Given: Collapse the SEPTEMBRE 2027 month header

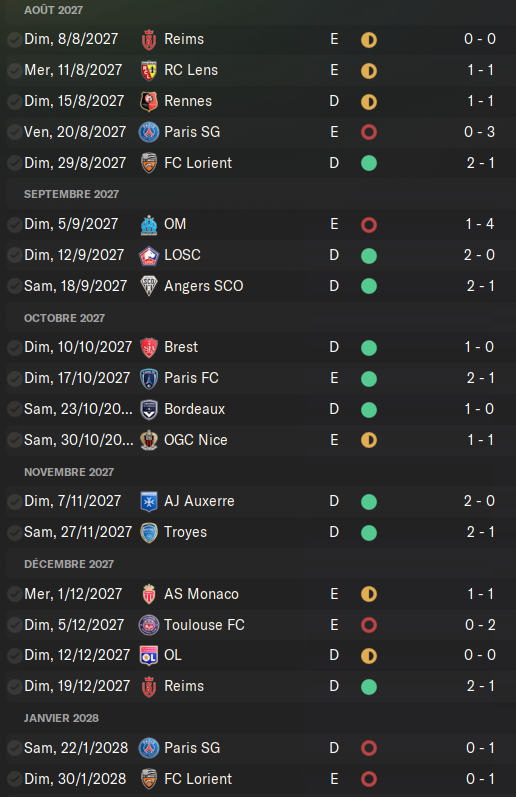Looking at the screenshot, I should (x=71, y=194).
